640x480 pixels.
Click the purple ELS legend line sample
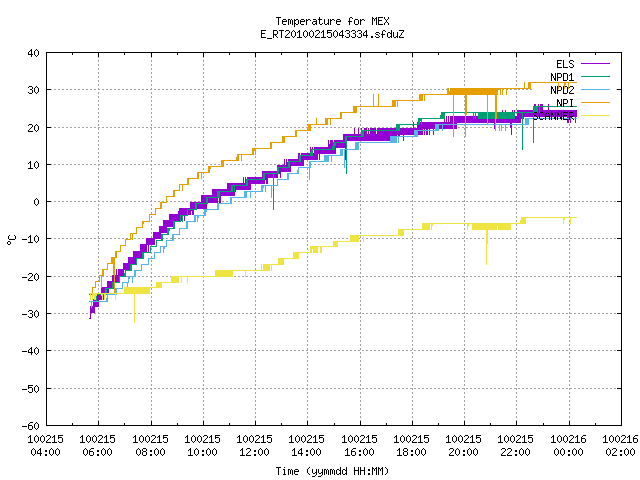pyautogui.click(x=595, y=64)
